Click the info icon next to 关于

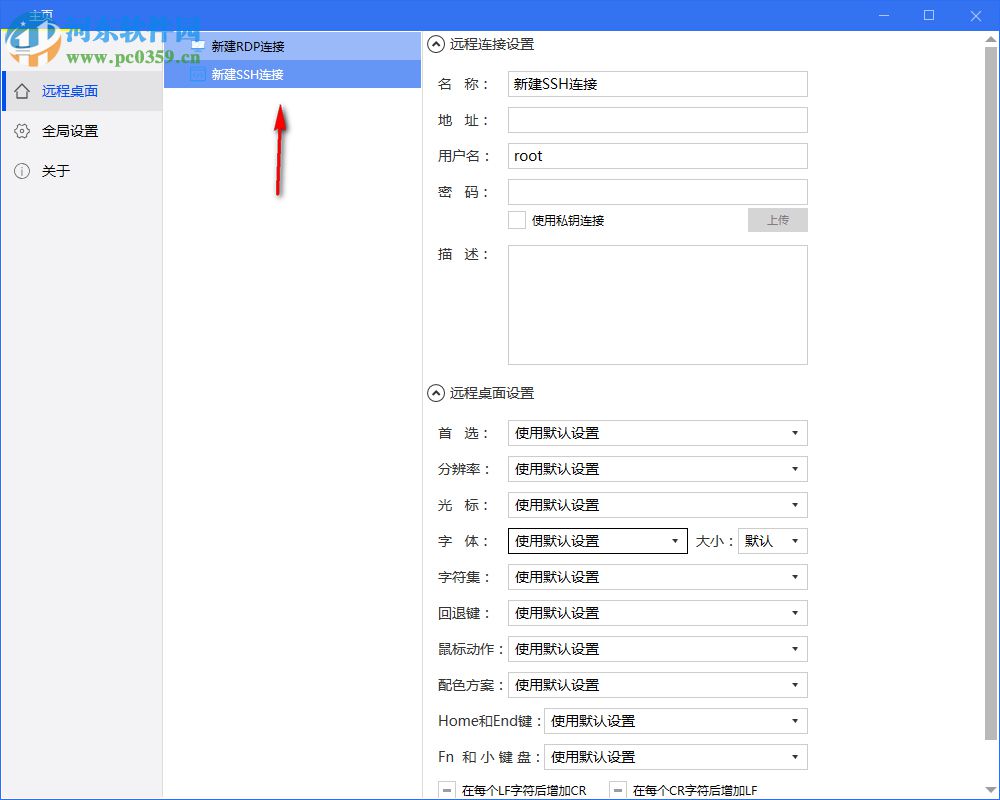coord(22,170)
